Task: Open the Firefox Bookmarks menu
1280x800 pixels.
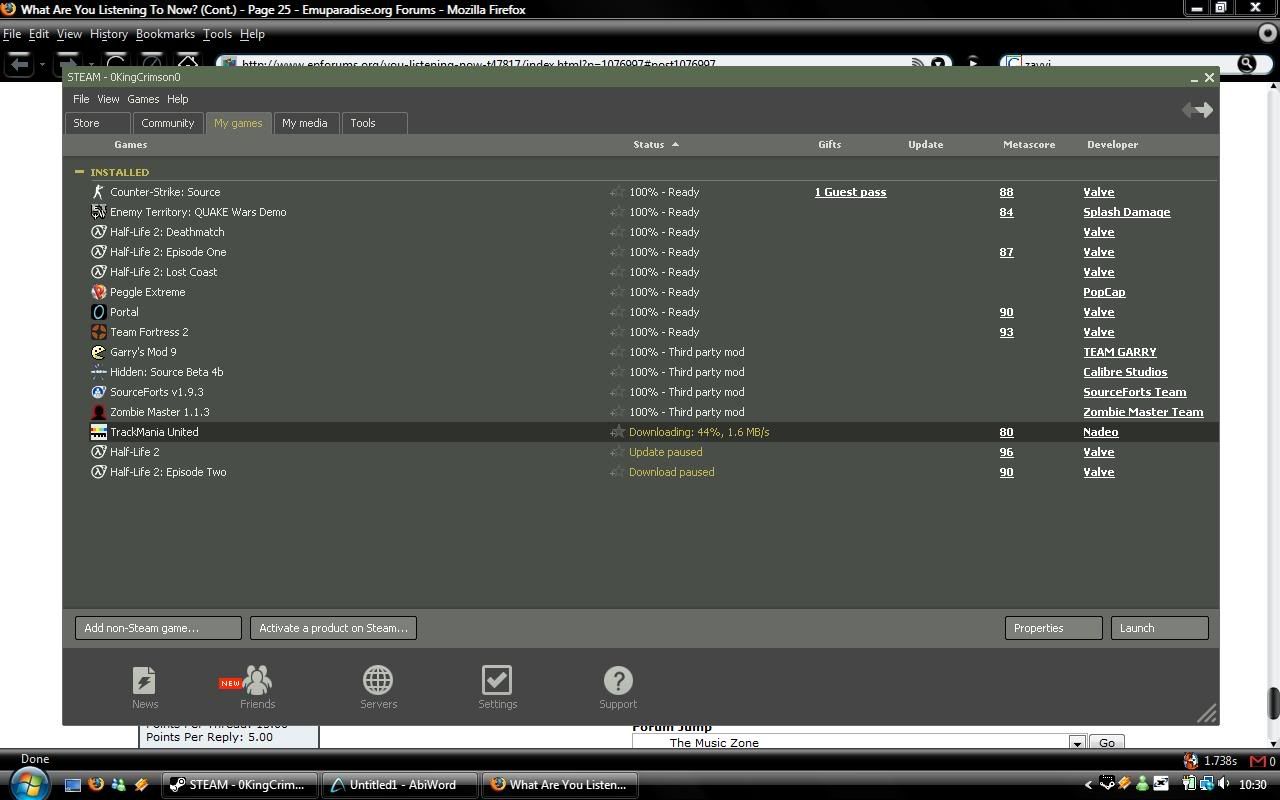Action: click(x=165, y=34)
